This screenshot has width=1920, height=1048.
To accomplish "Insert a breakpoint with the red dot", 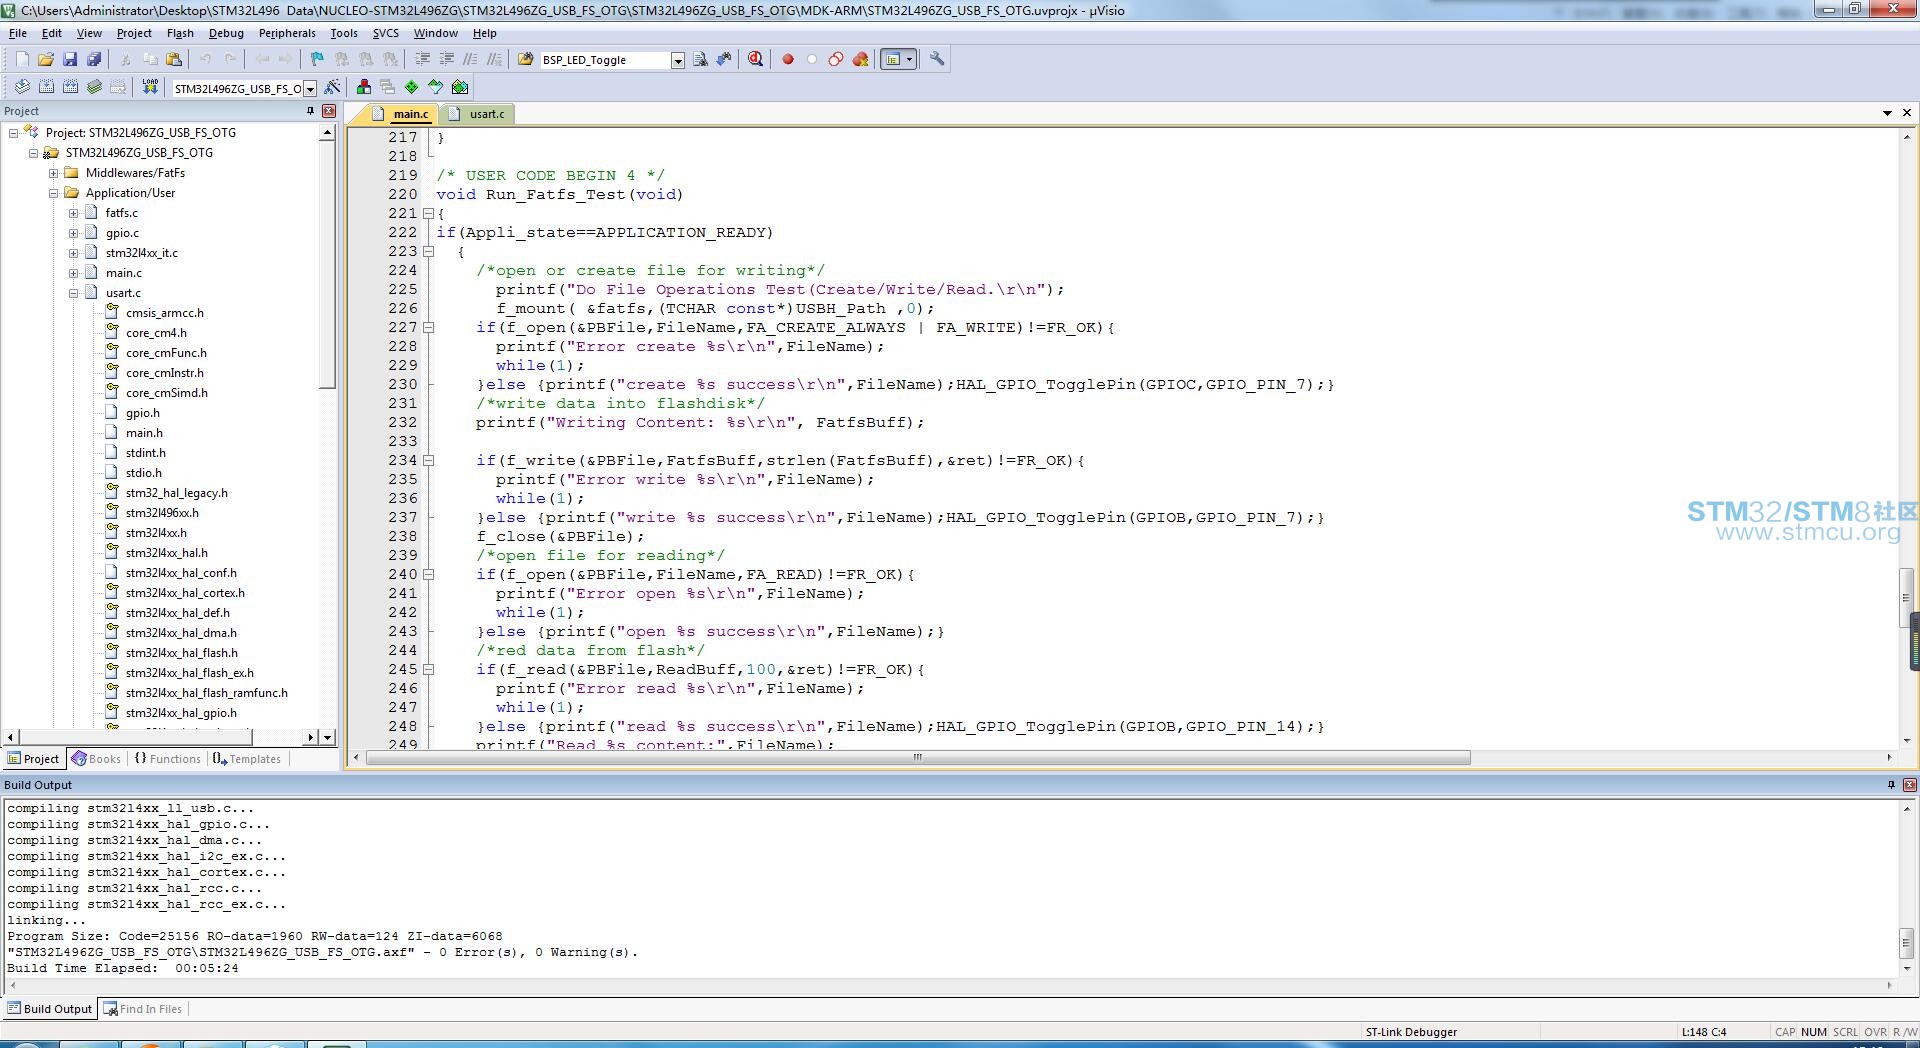I will point(788,60).
